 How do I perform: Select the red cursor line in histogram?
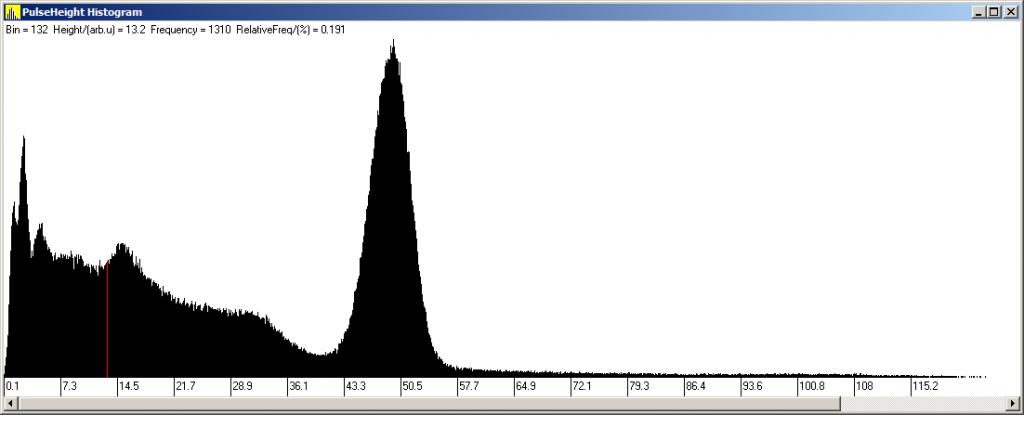pyautogui.click(x=107, y=320)
